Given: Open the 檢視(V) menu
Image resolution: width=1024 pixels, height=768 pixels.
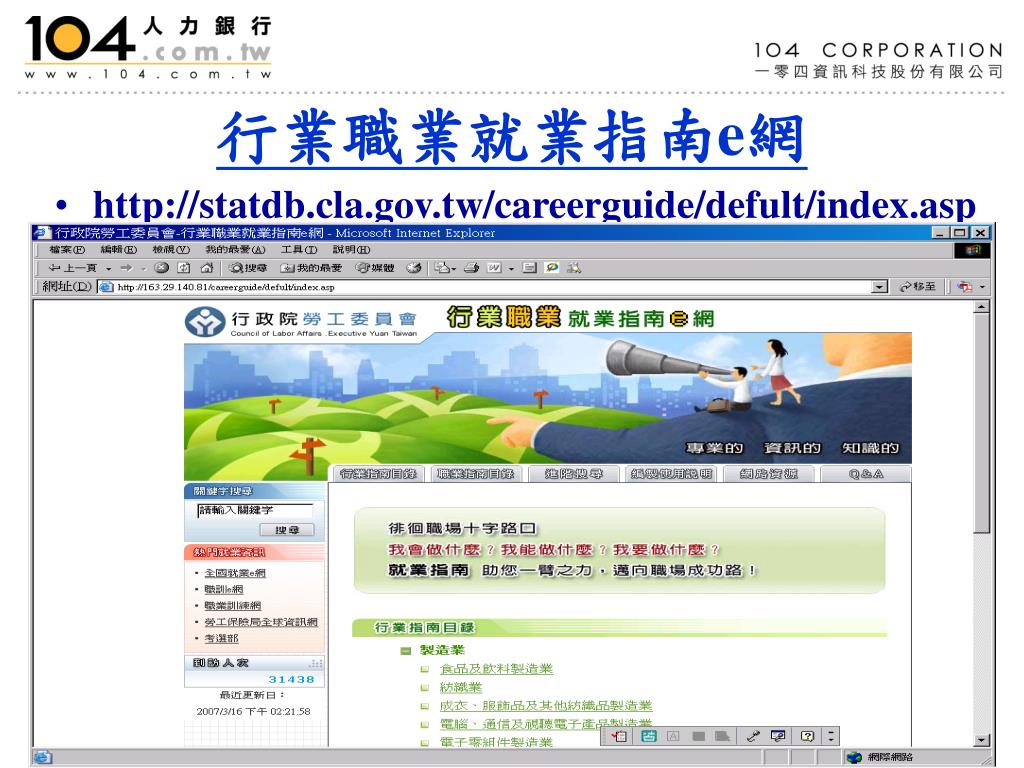Looking at the screenshot, I should tap(170, 249).
